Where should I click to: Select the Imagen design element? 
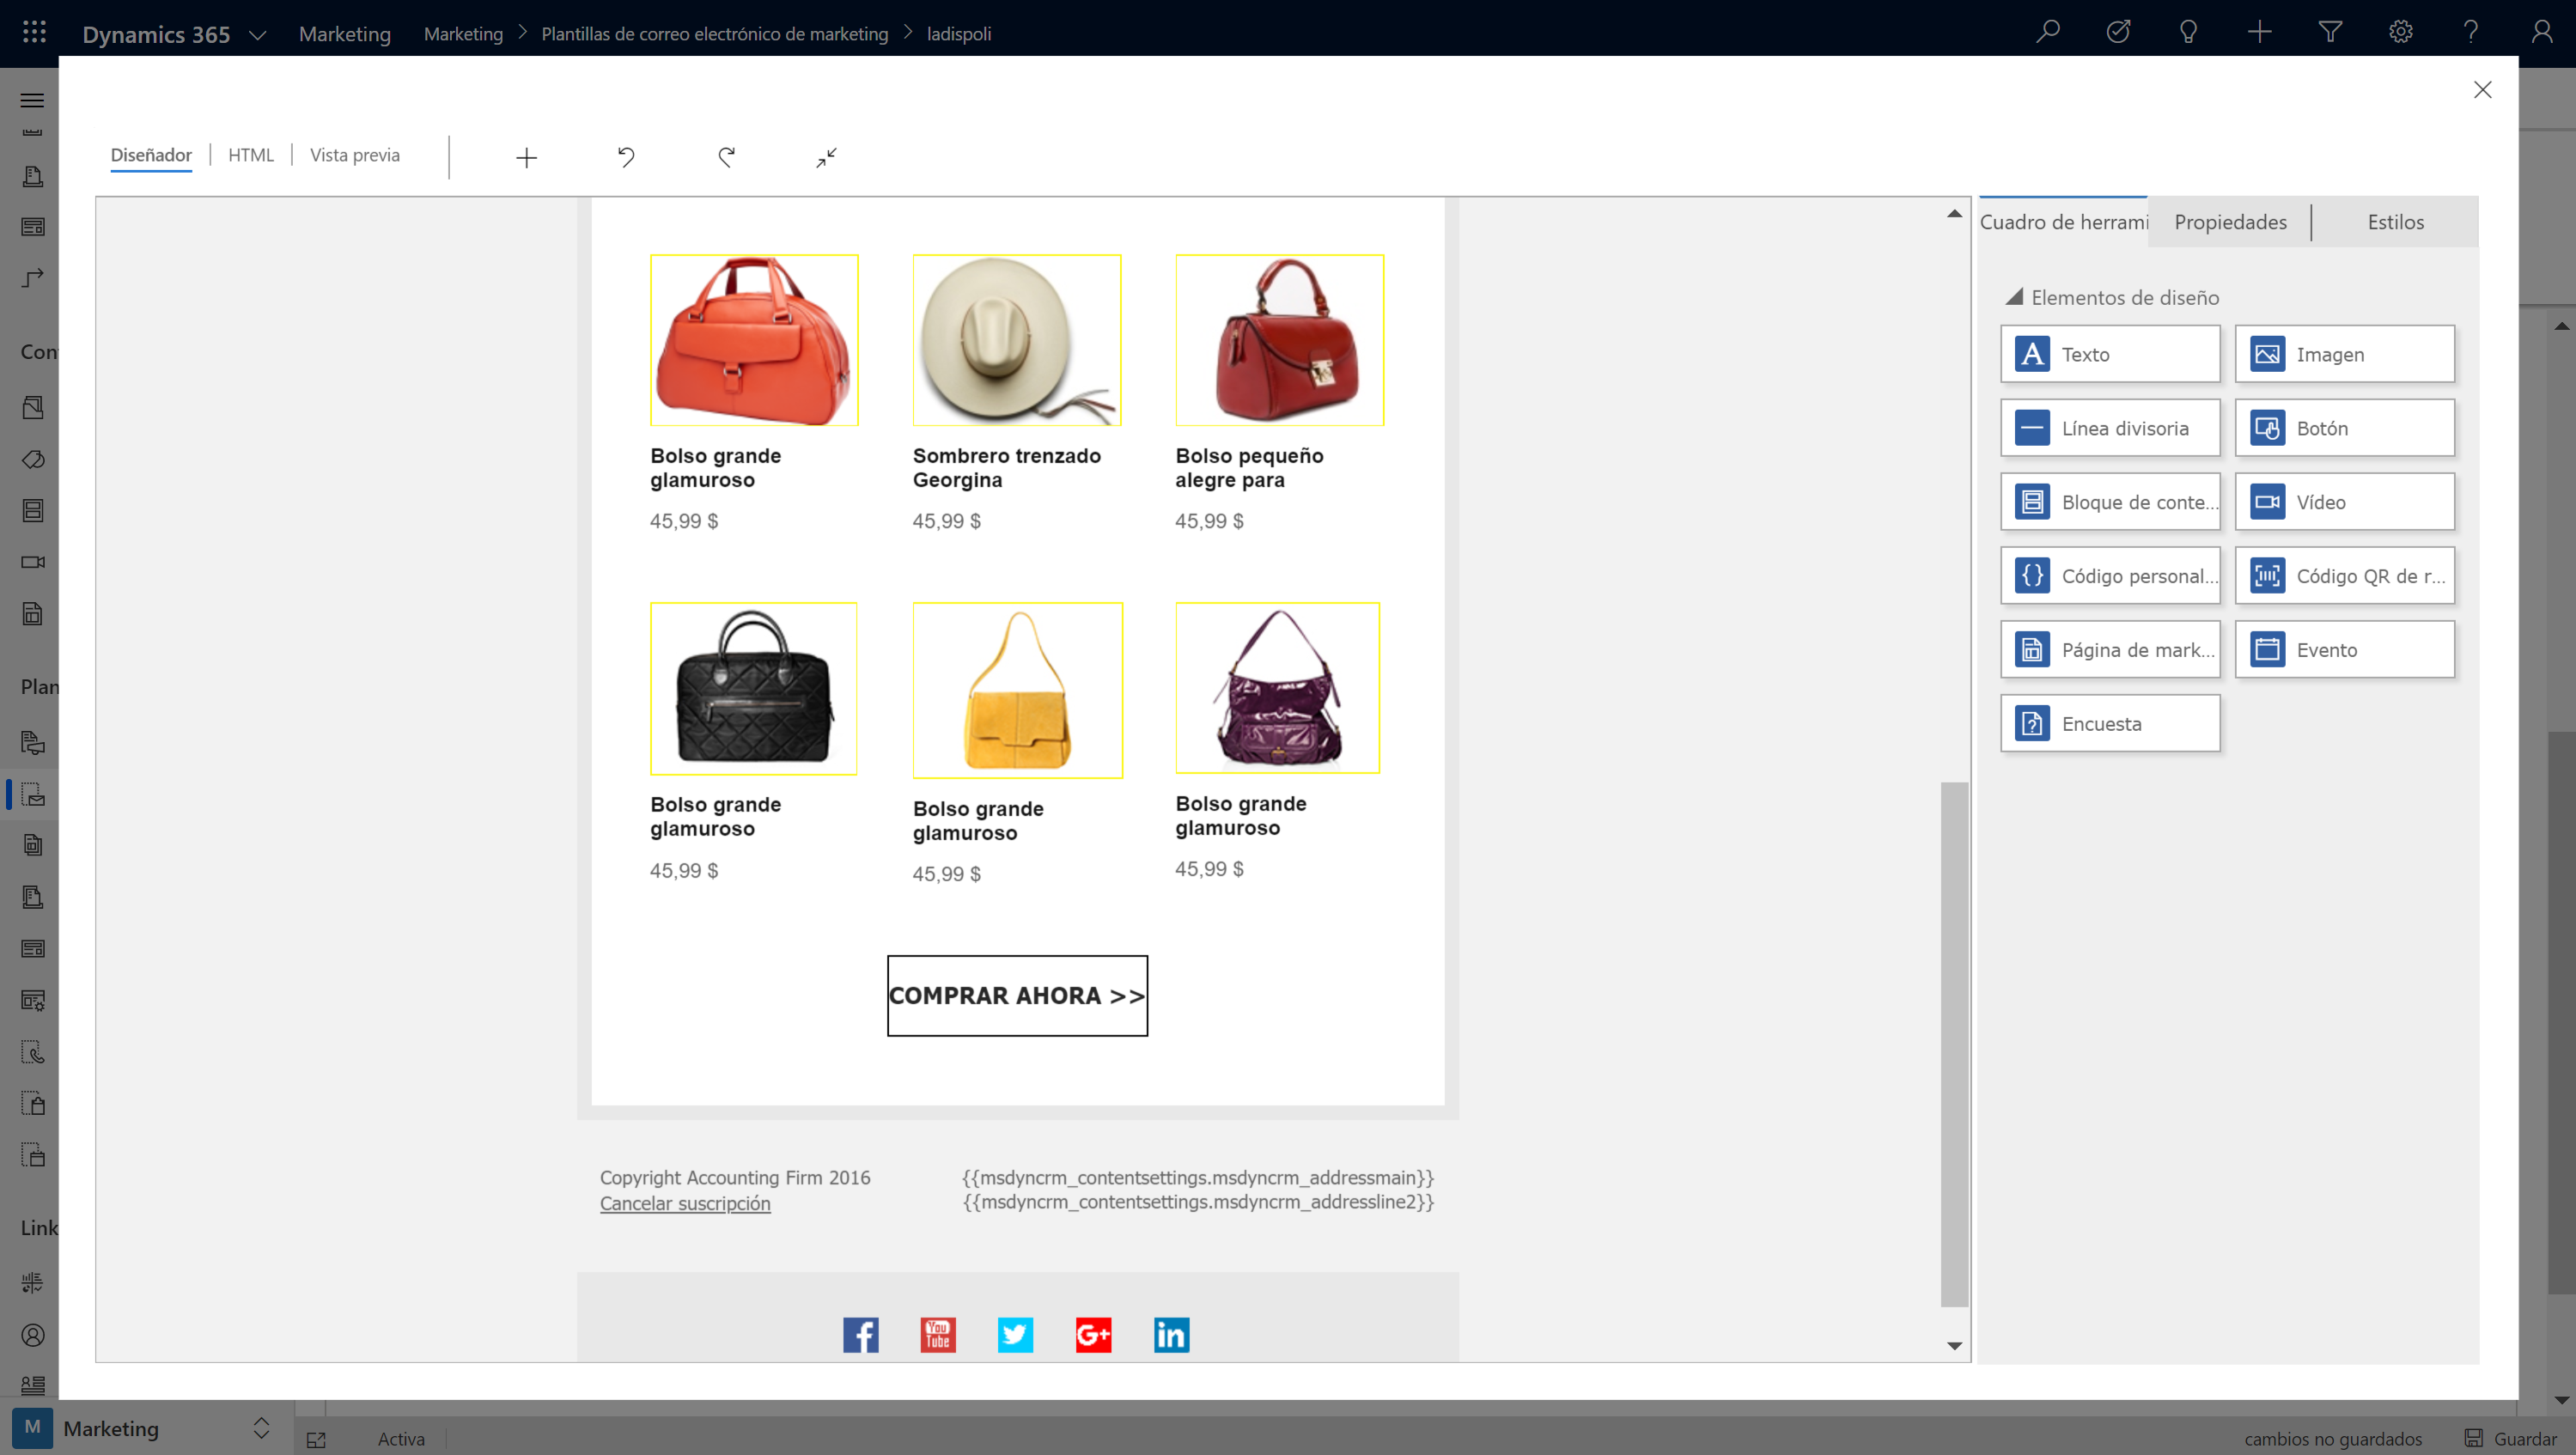click(x=2344, y=354)
